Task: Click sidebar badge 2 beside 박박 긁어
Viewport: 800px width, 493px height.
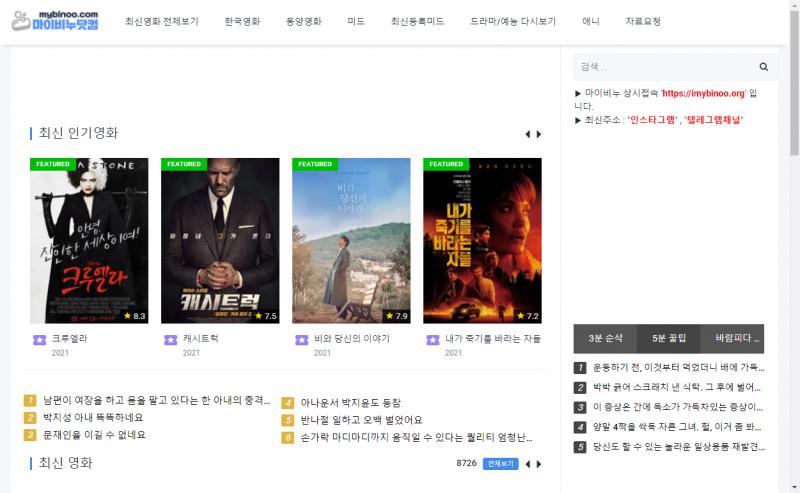Action: (580, 387)
